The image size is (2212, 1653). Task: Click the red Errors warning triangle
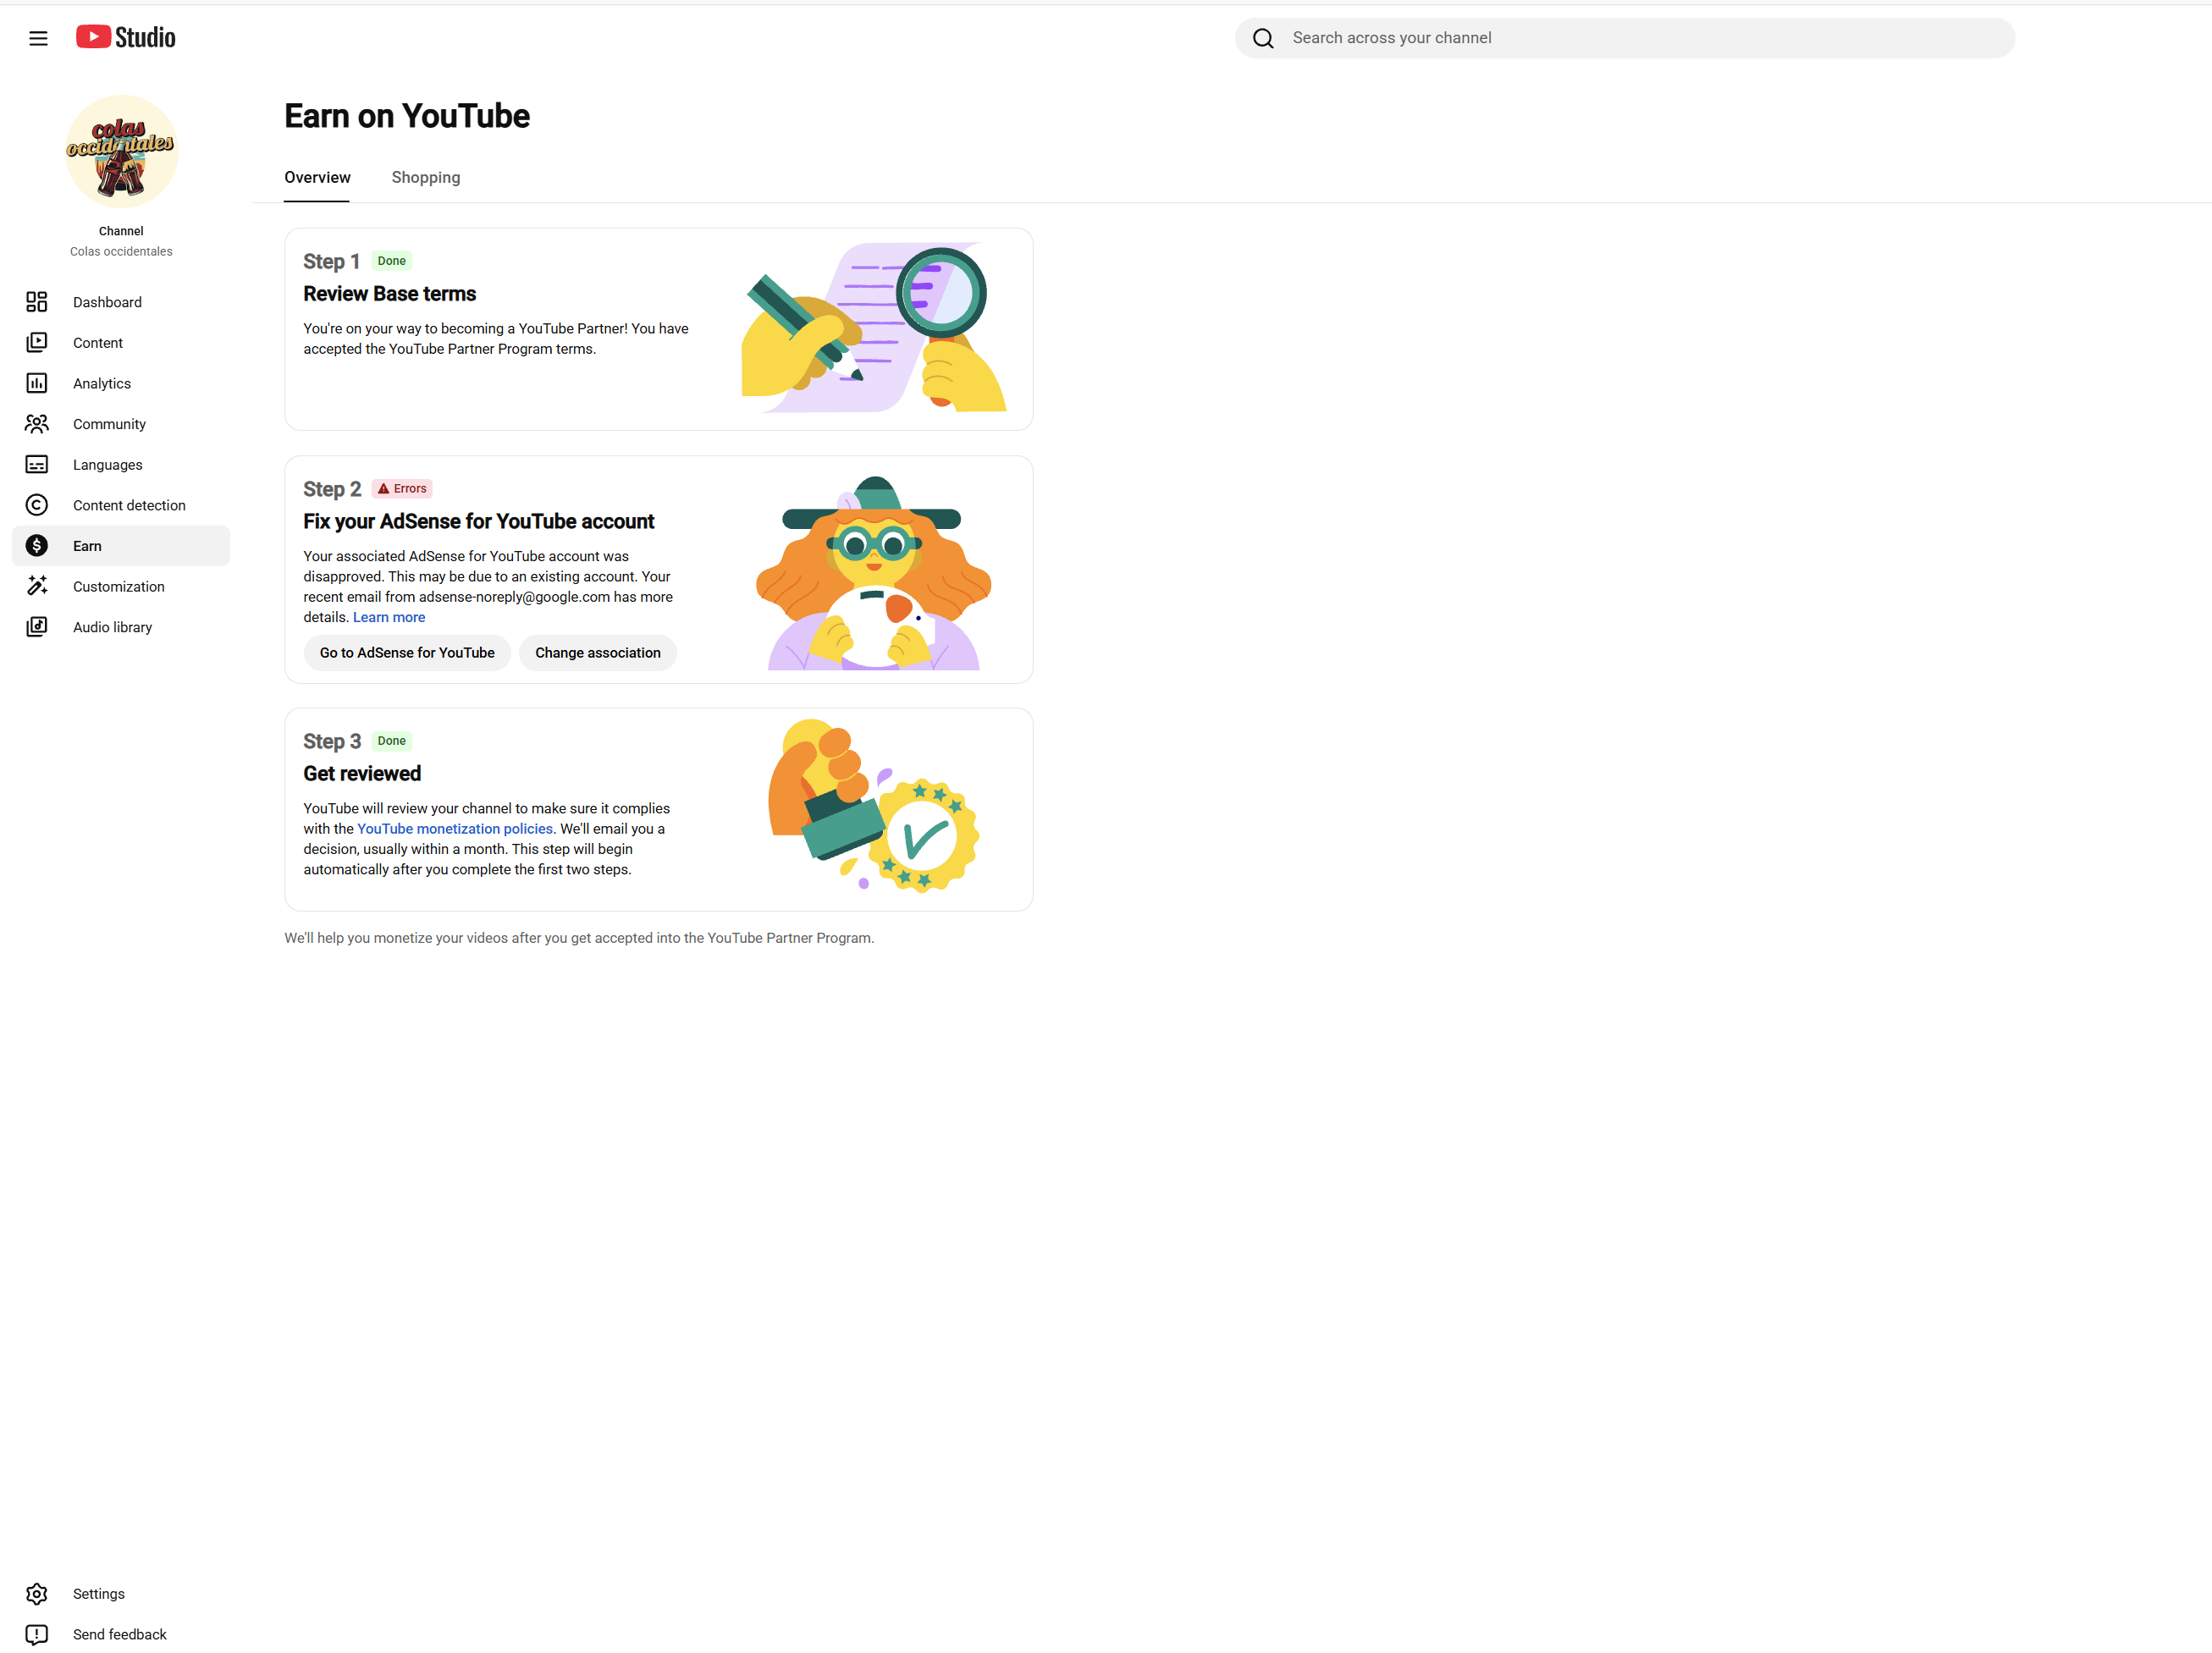click(x=383, y=489)
